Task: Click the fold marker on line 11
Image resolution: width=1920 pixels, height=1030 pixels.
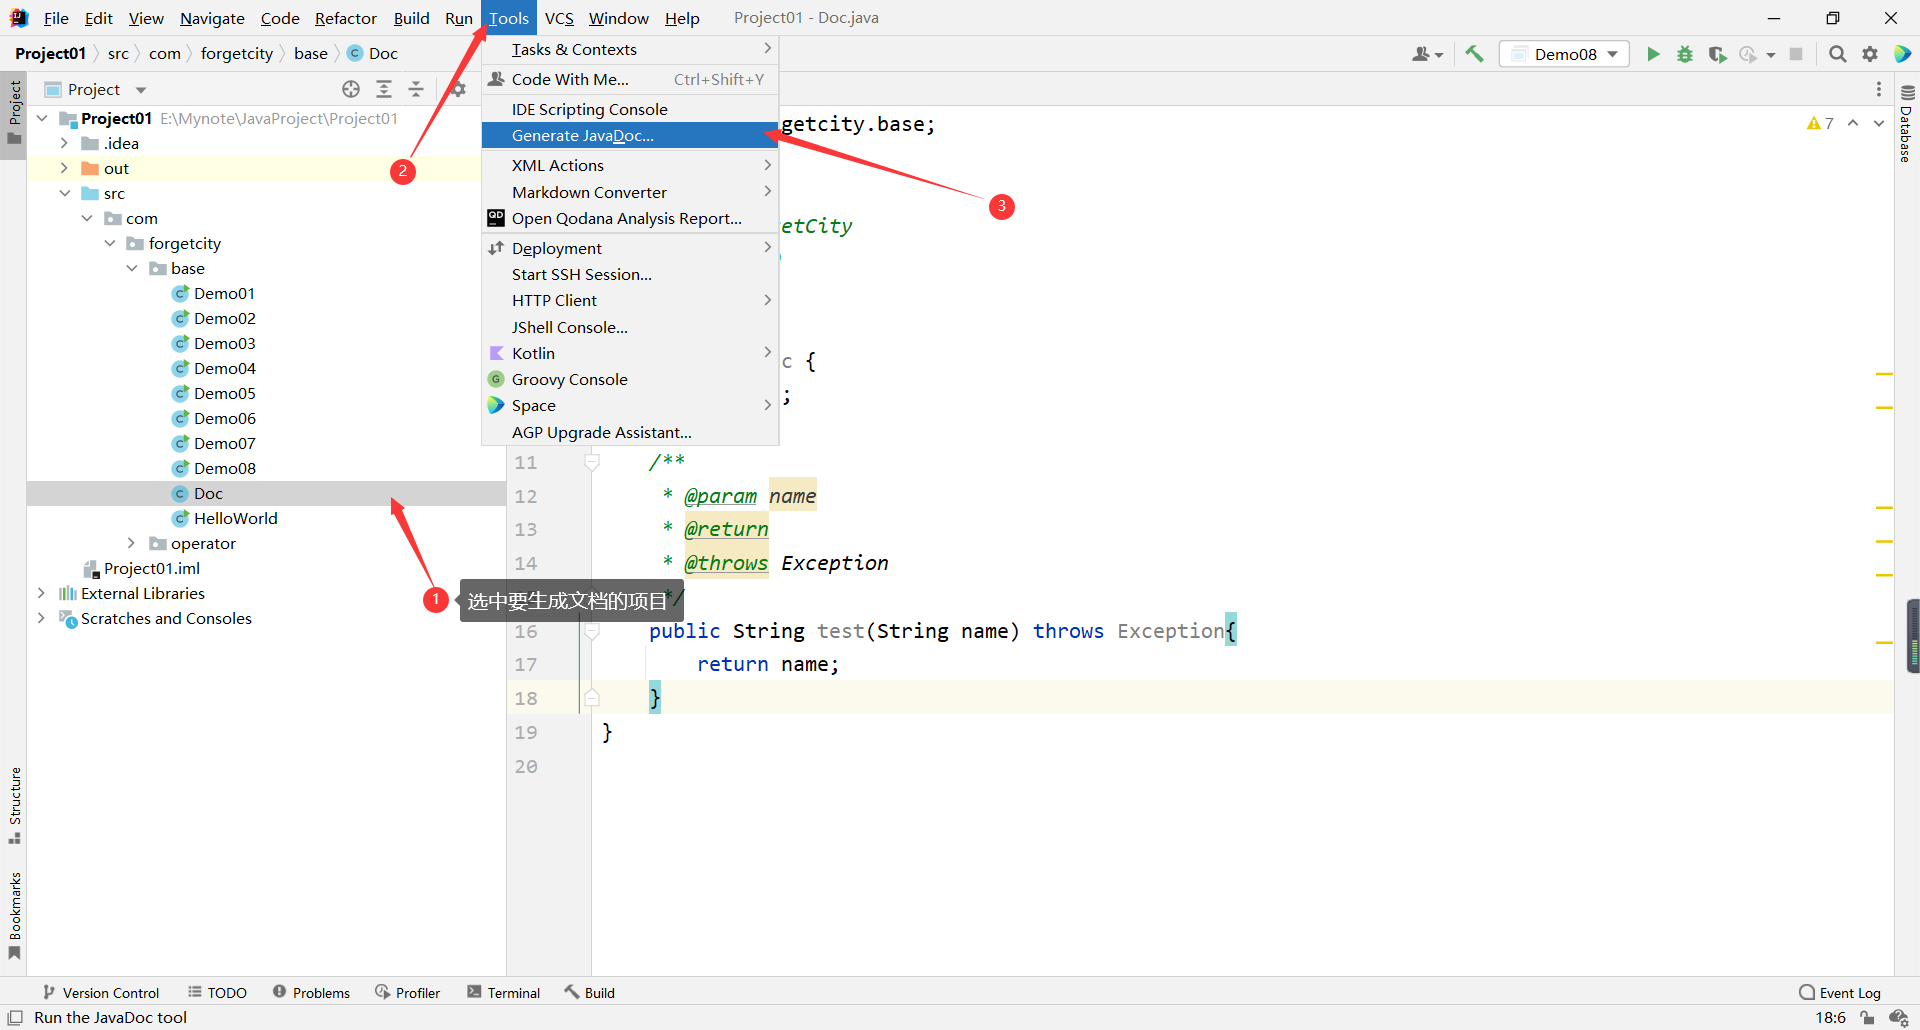Action: (x=592, y=462)
